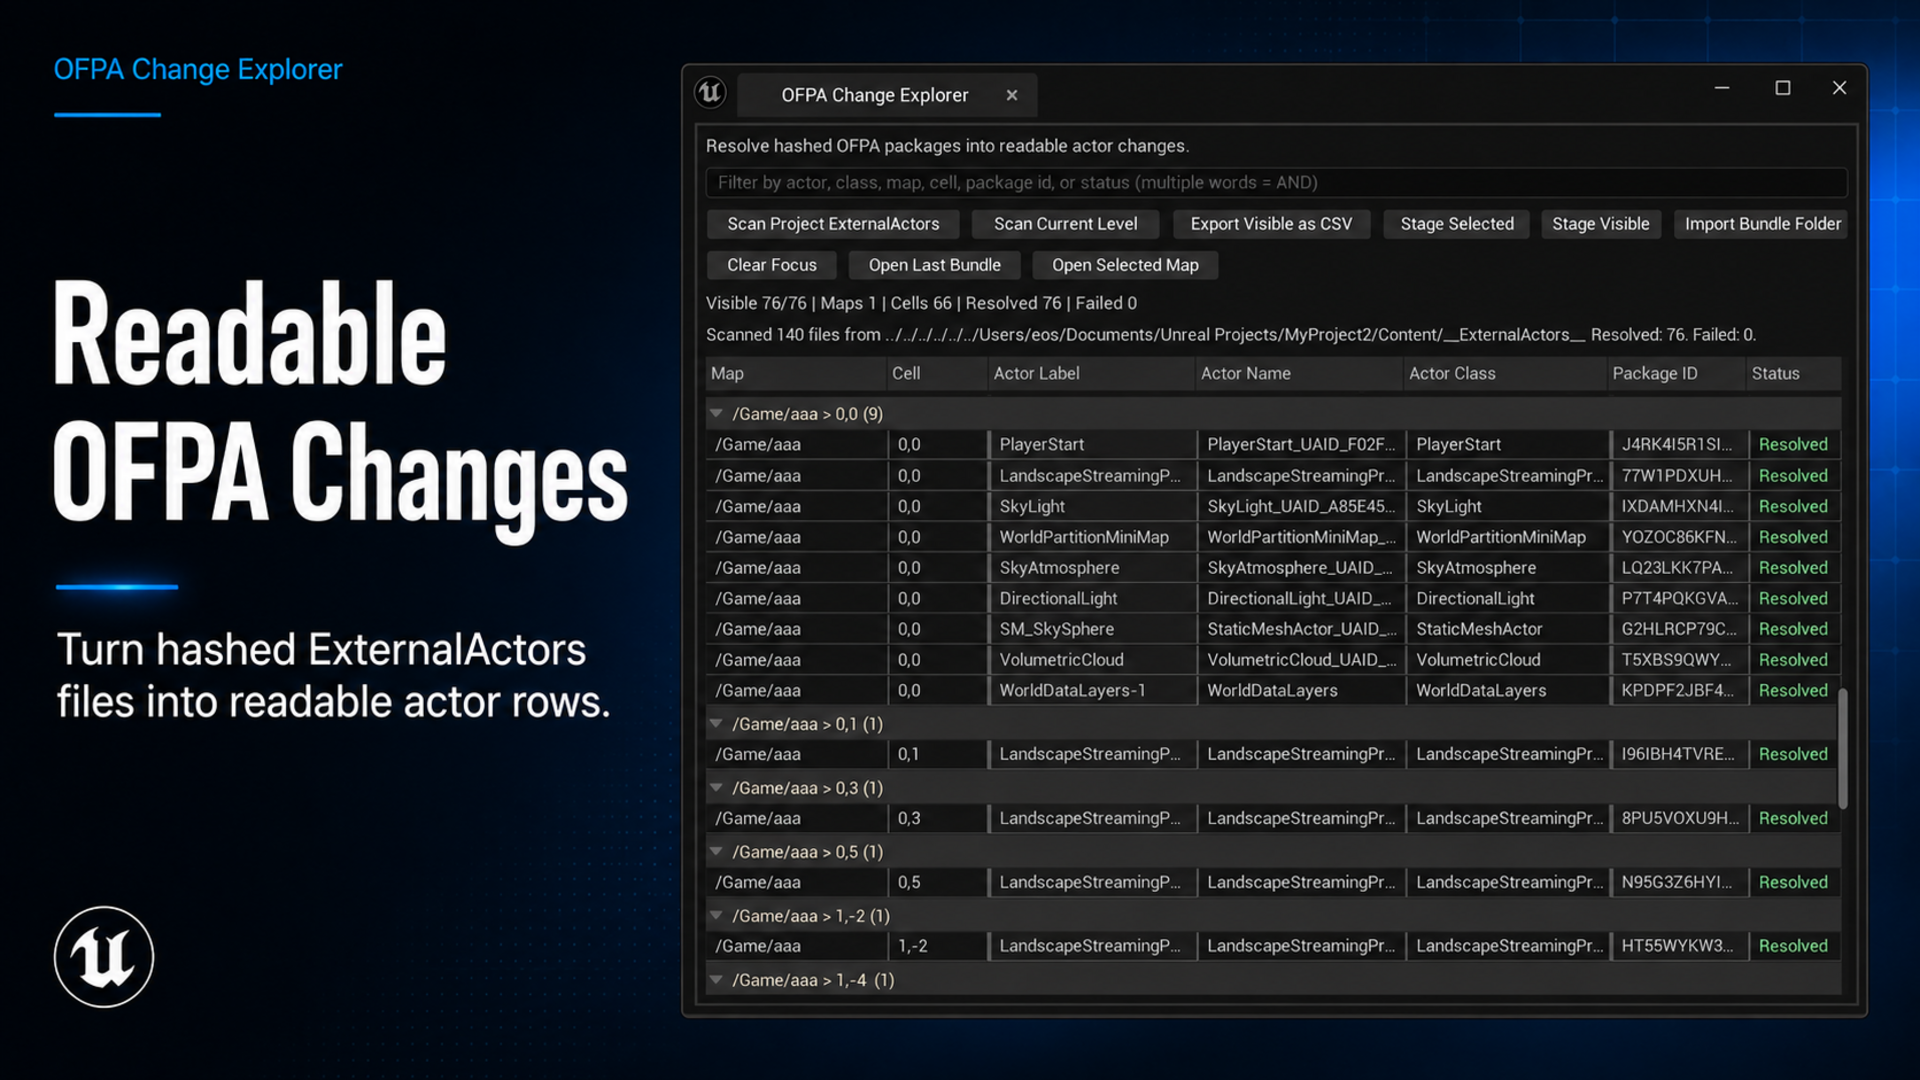Click the OFPA Change Explorer heading text
Screen dimensions: 1920x1080
[198, 70]
